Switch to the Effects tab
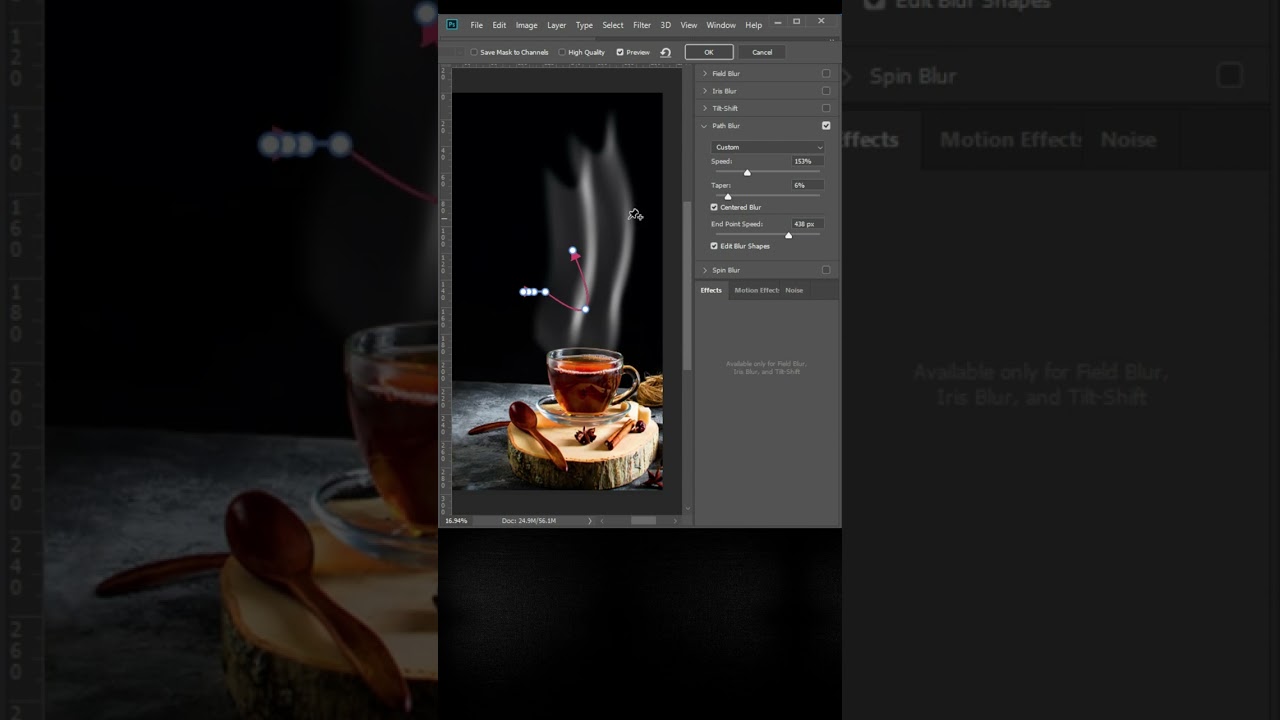1280x720 pixels. click(x=711, y=290)
